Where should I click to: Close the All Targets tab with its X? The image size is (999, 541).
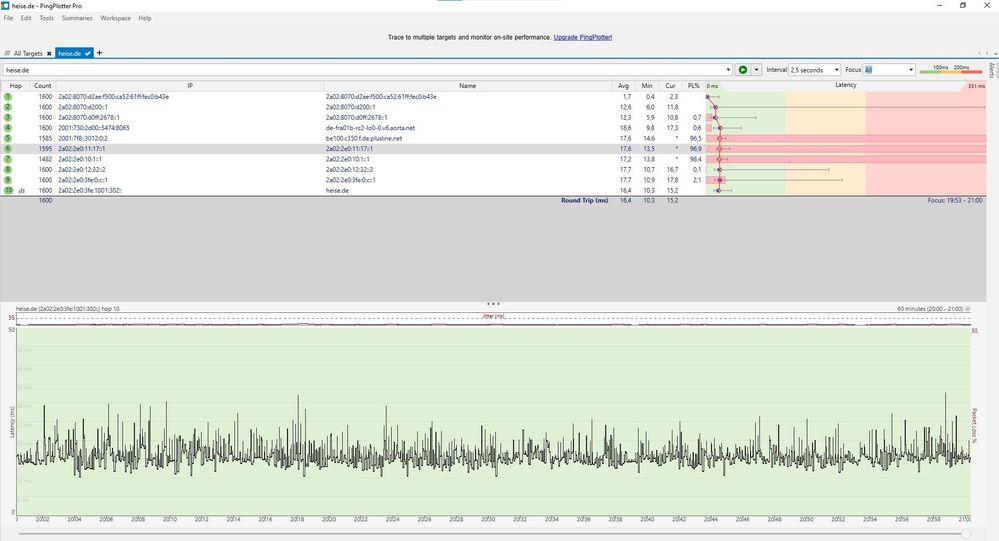click(49, 54)
